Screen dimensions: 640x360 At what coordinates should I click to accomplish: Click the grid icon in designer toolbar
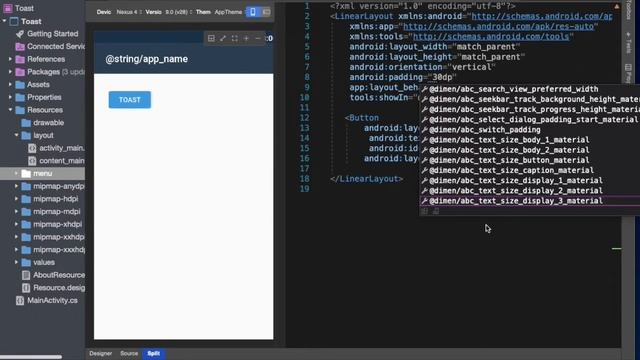211,38
